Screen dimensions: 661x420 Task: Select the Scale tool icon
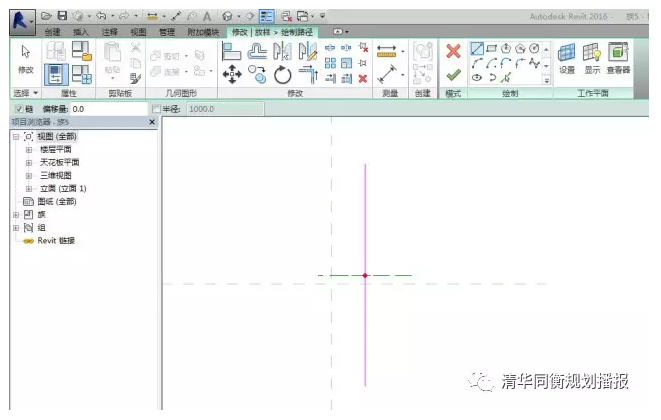347,63
